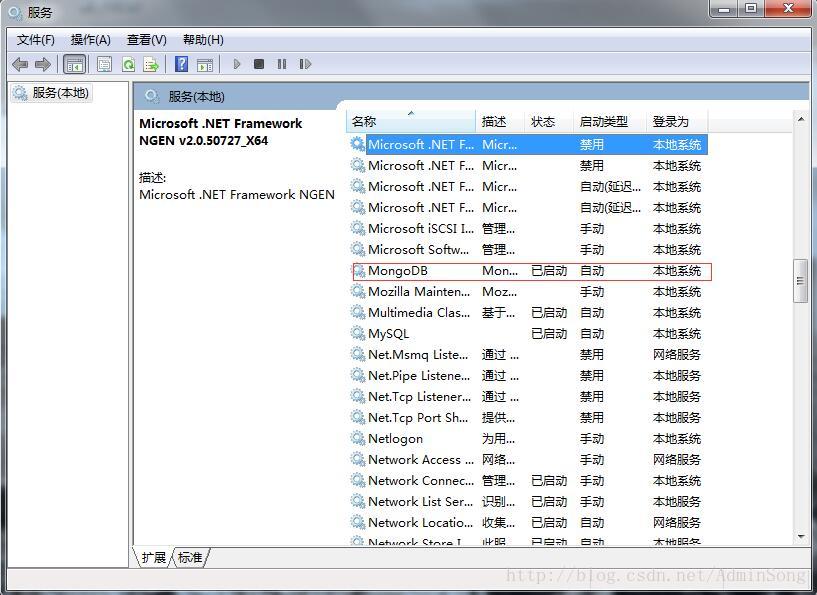
Task: Select the Netlogon service name
Action: tap(395, 439)
